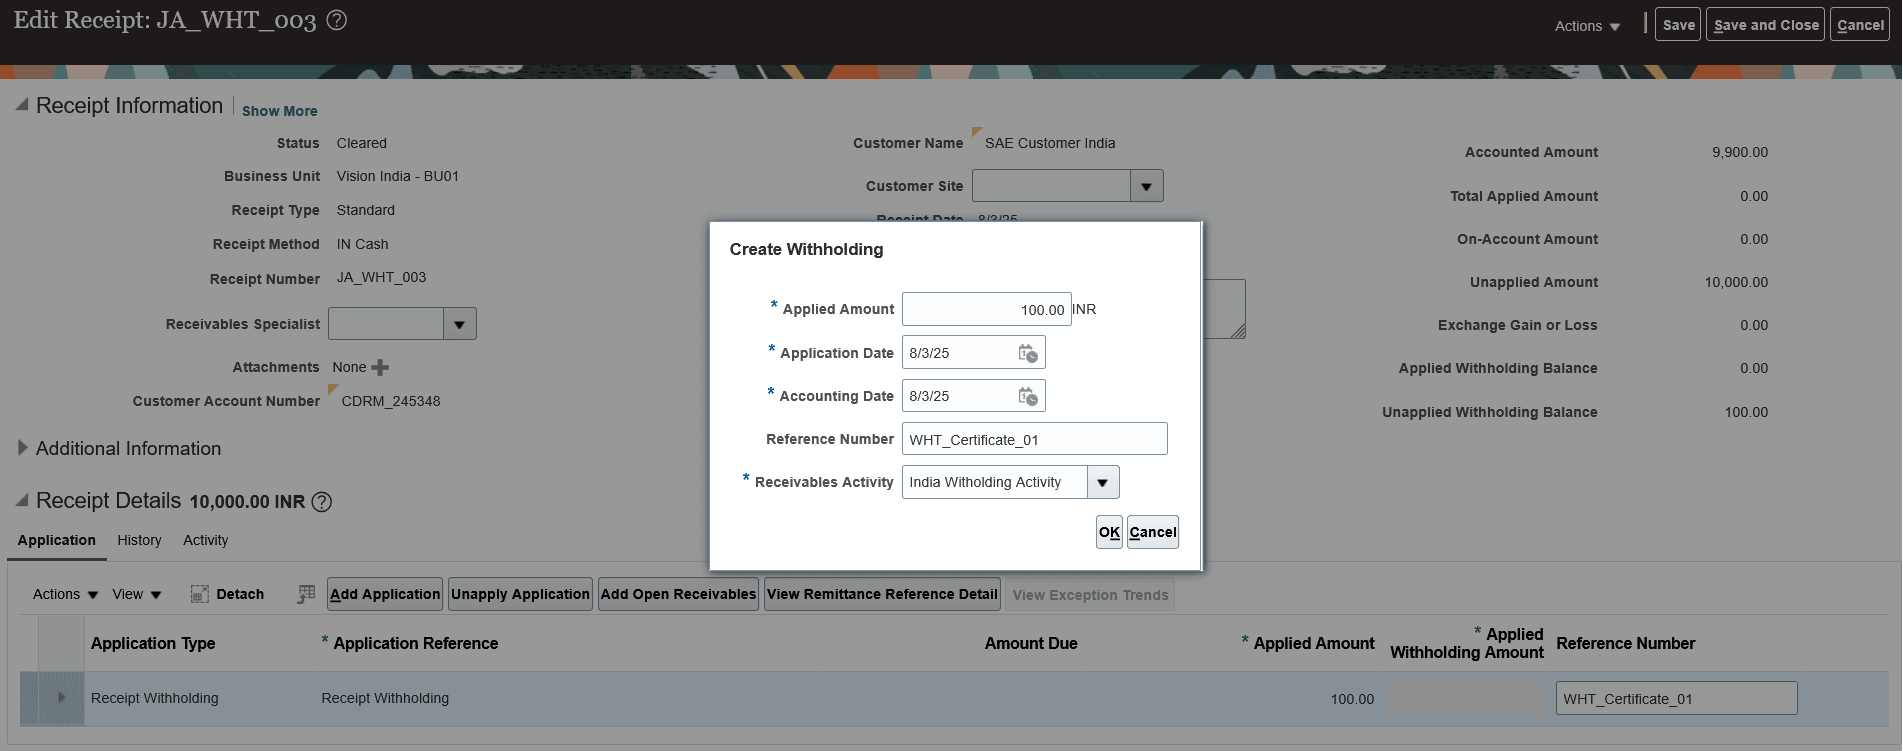Collapse the Receipt Details section
1903x751 pixels.
coord(22,499)
